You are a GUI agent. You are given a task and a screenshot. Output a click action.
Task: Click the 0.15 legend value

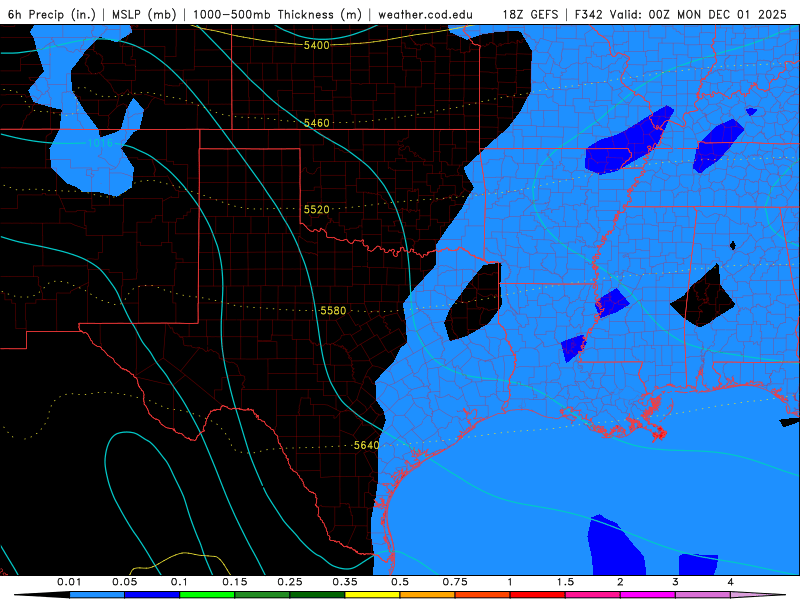[x=235, y=582]
